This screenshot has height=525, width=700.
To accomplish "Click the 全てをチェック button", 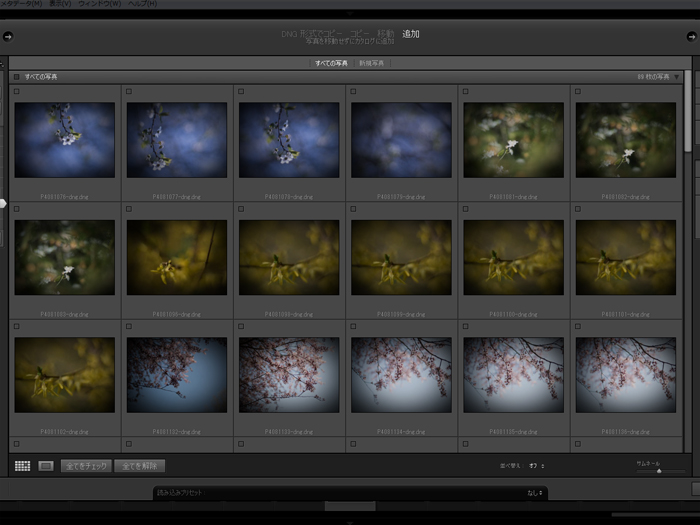I will click(86, 466).
